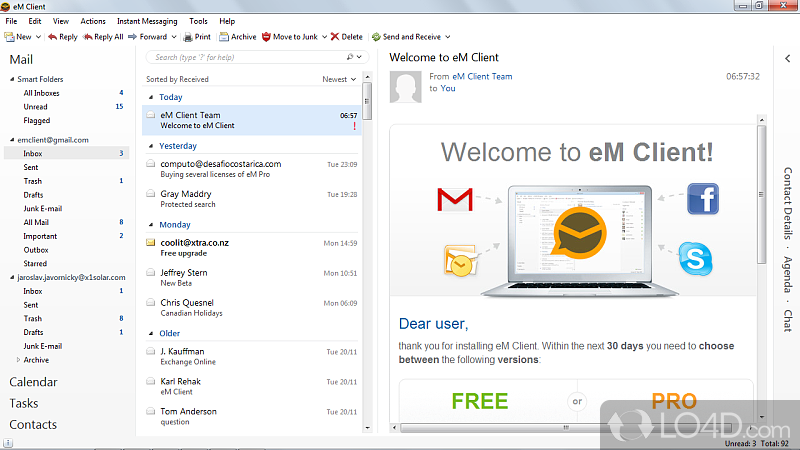Switch to the Tasks section

tap(23, 403)
